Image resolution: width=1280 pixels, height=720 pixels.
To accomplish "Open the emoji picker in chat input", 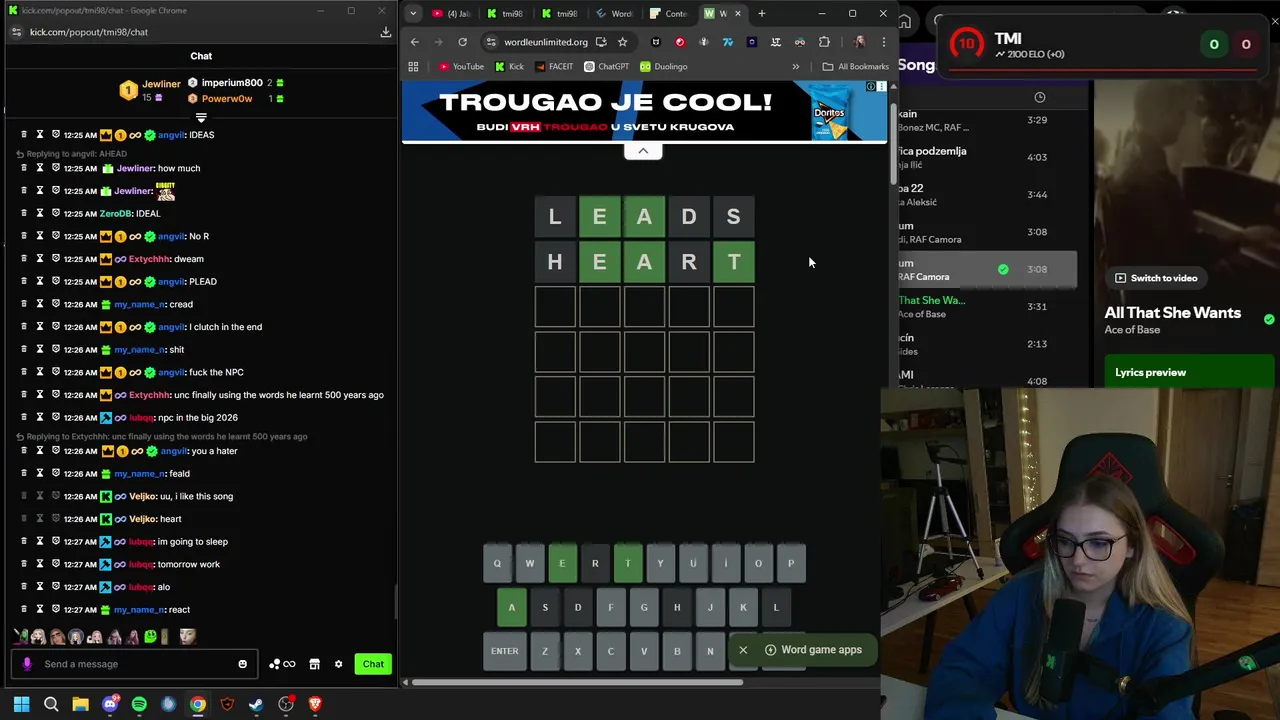I will click(x=242, y=664).
